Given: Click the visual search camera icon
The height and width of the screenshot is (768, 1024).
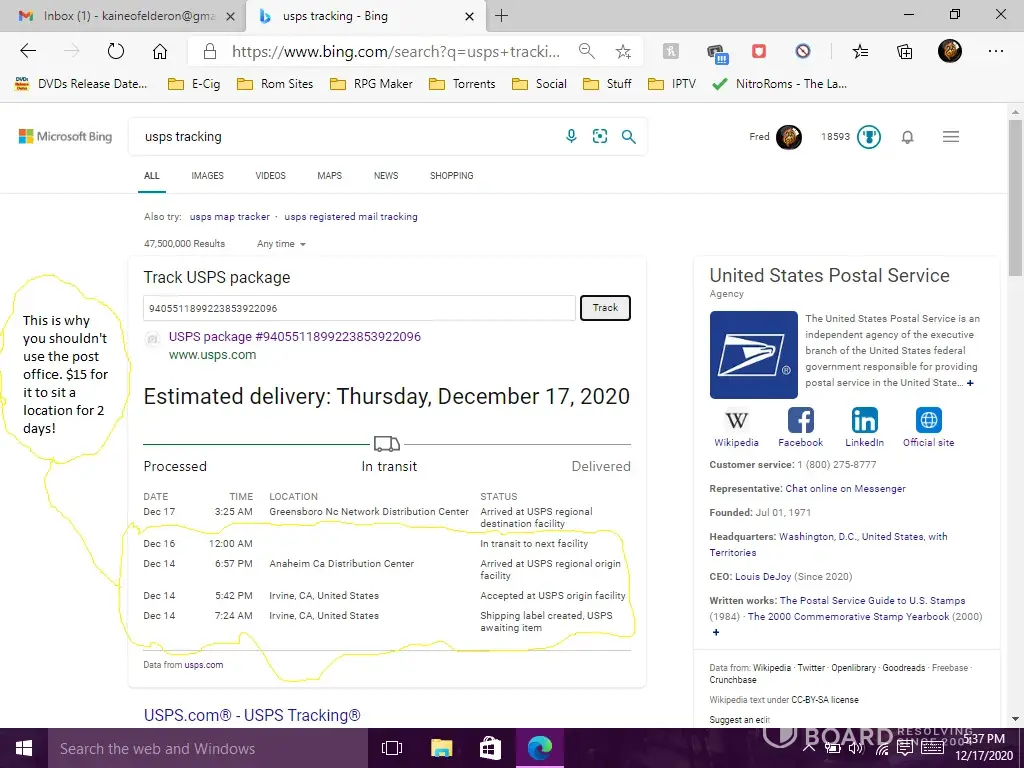Looking at the screenshot, I should 600,137.
